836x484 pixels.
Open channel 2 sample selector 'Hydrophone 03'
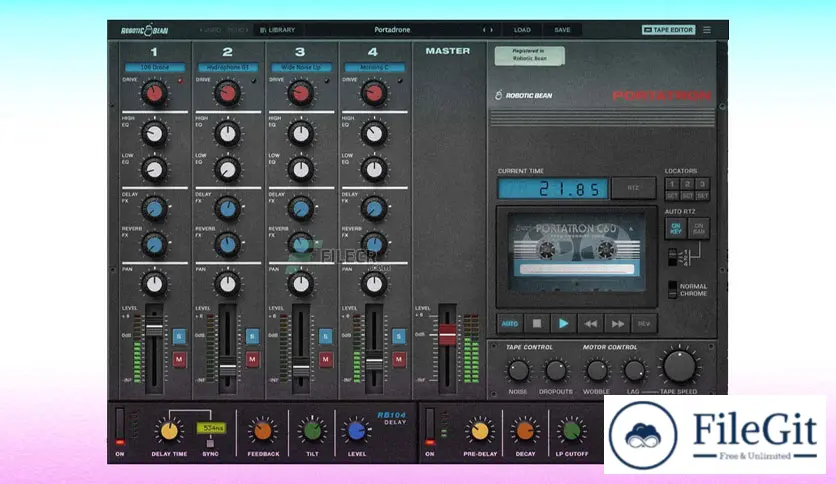pyautogui.click(x=228, y=68)
